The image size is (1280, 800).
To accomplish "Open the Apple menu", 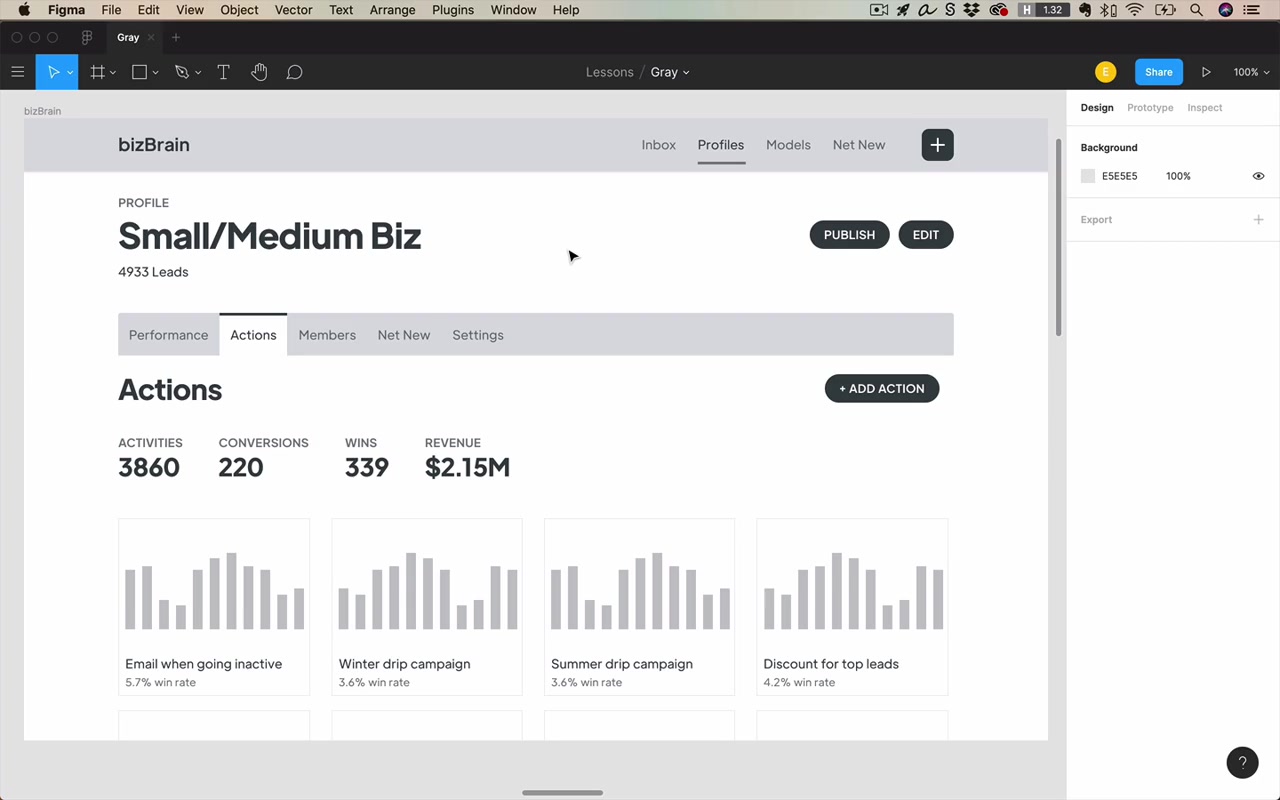I will point(24,10).
